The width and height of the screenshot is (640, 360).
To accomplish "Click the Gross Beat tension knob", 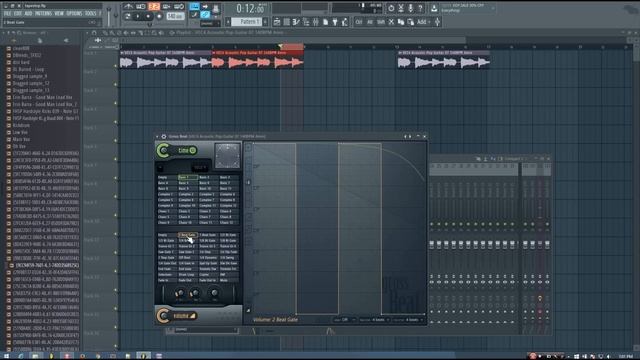I will [x=215, y=293].
